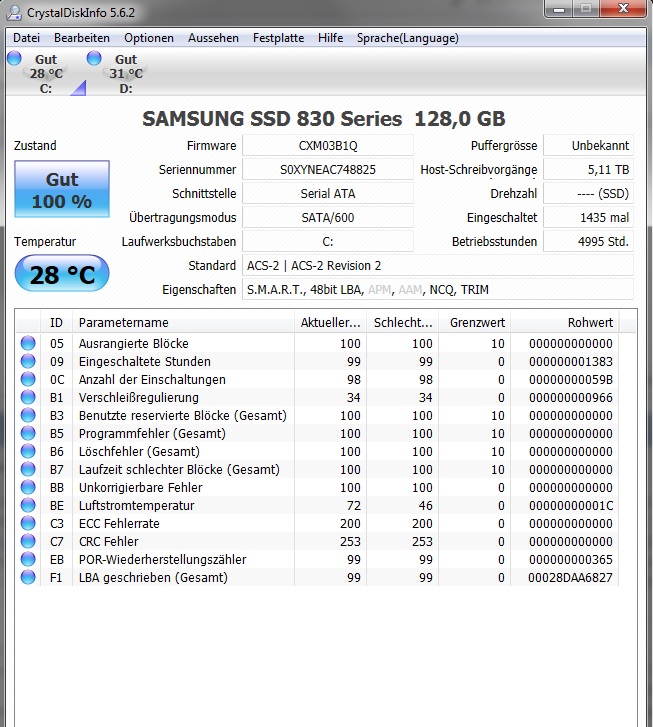Click the blue status orb for drive C:
This screenshot has width=653, height=727.
pos(14,58)
